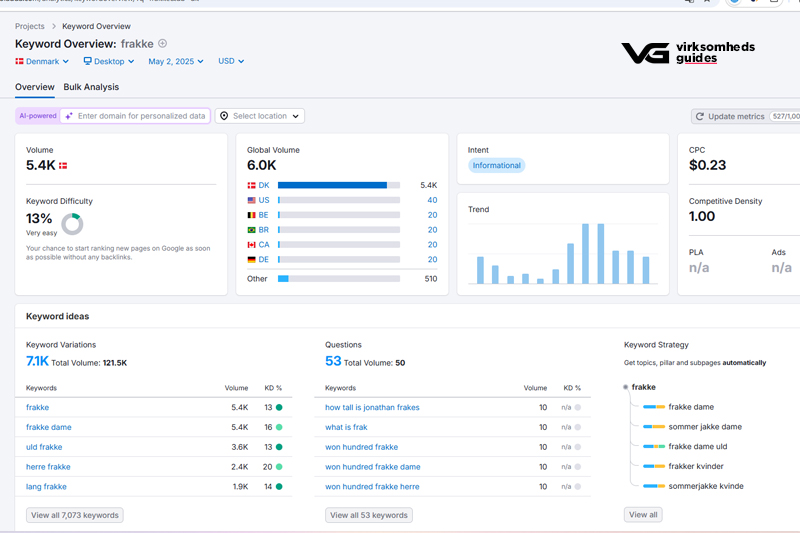Viewport: 800px width, 533px height.
Task: Click the Keyword Difficulty donut chart
Action: (x=72, y=224)
